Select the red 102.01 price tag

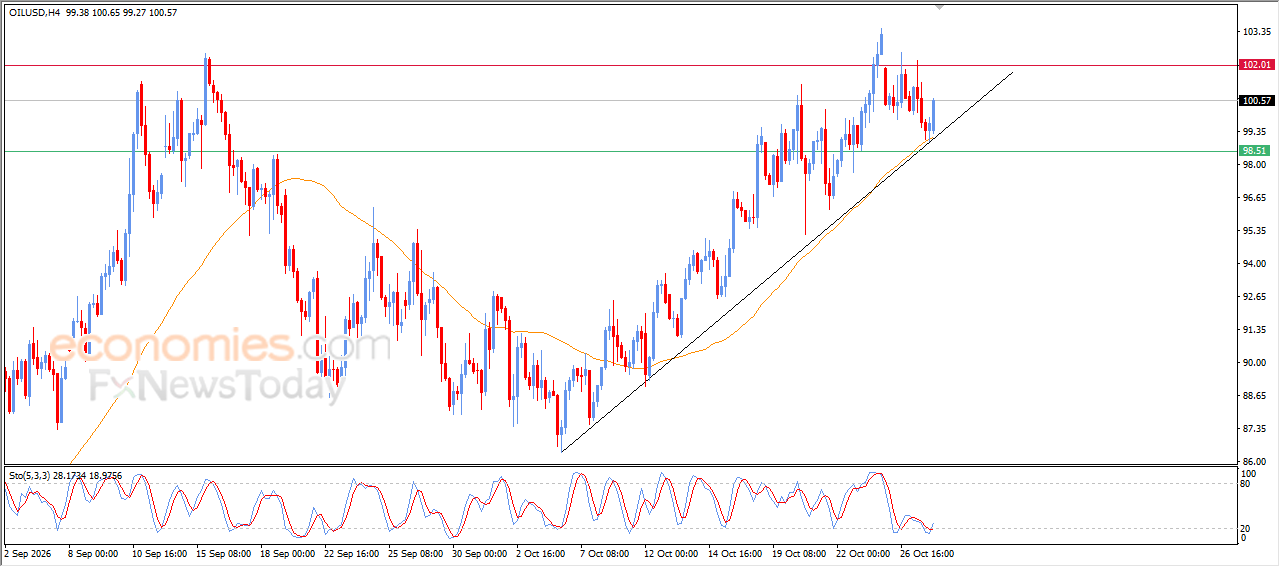1256,65
